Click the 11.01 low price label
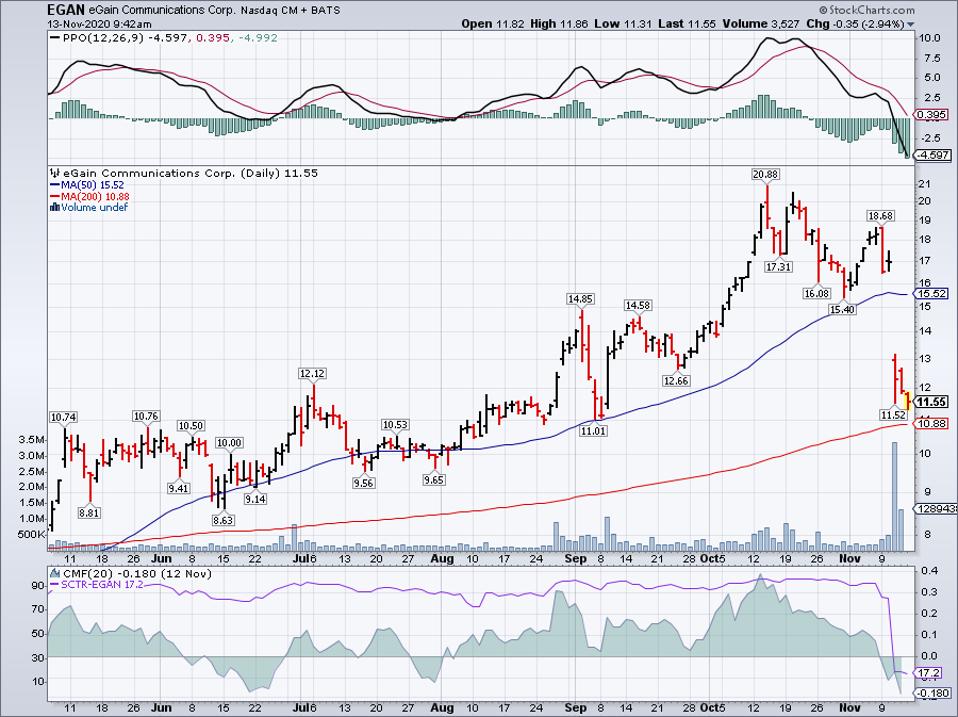 coord(593,430)
